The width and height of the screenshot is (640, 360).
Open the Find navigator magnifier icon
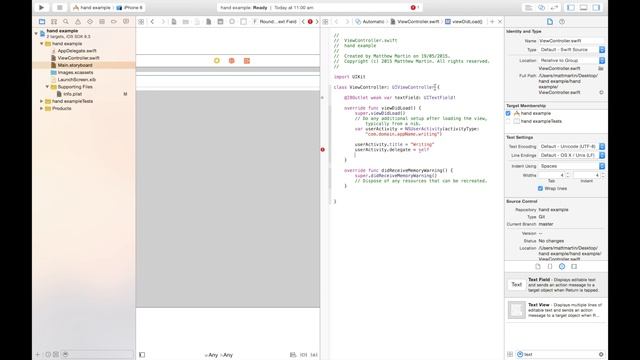pos(66,21)
